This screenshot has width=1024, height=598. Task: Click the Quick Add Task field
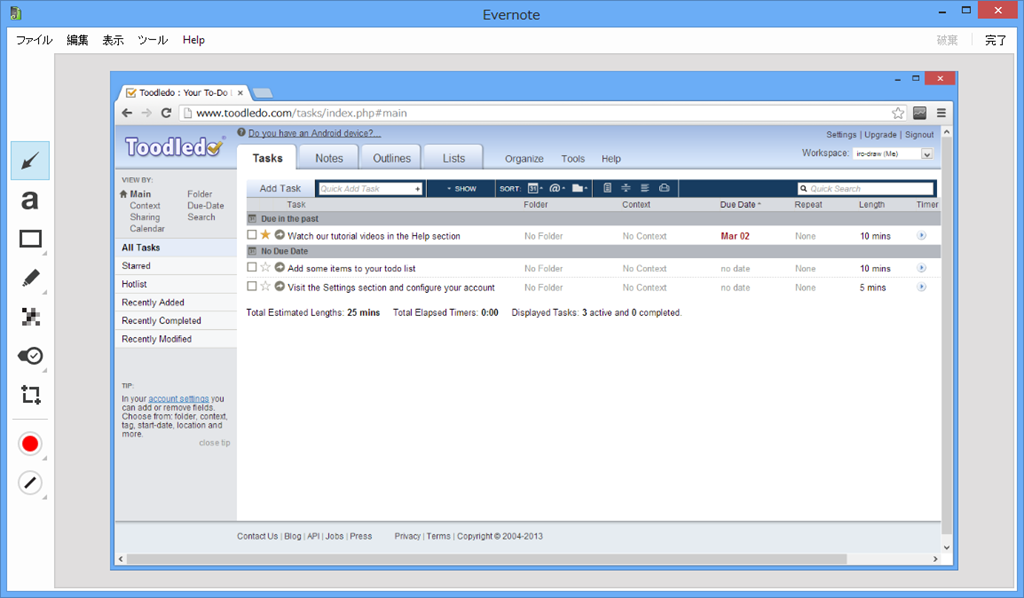click(370, 189)
